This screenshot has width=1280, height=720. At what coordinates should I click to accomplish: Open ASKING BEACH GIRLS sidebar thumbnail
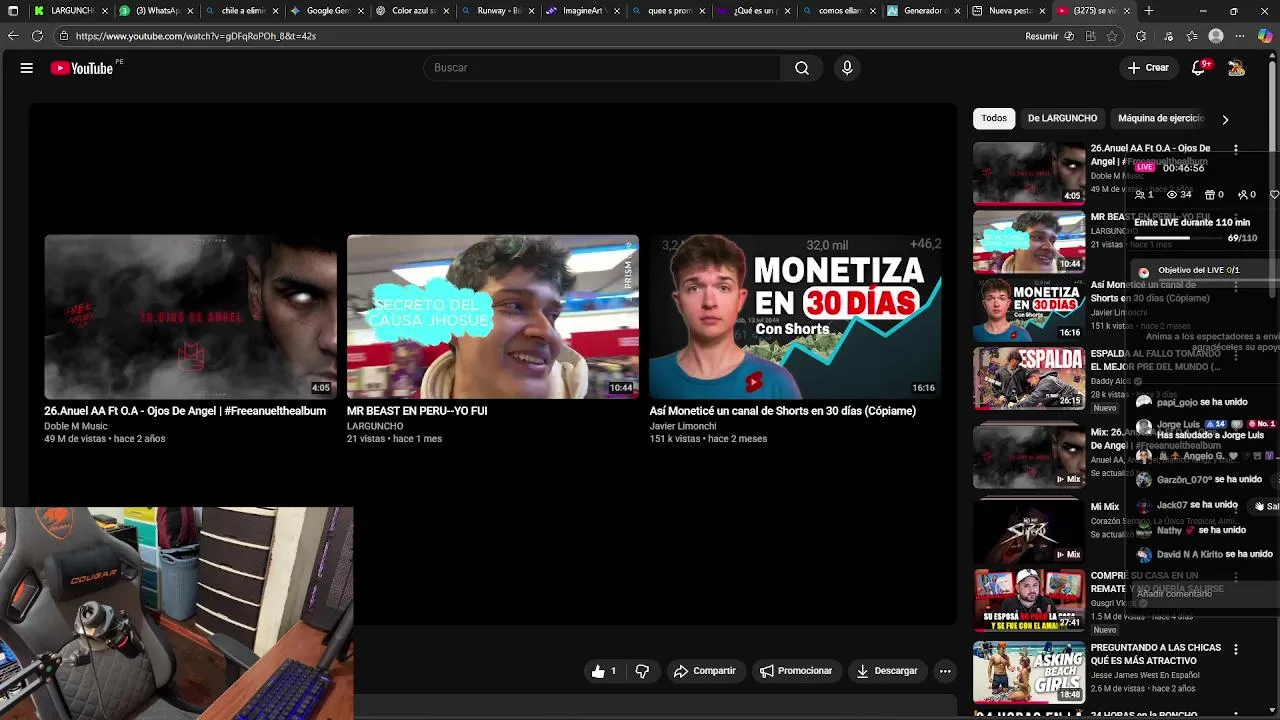1029,673
